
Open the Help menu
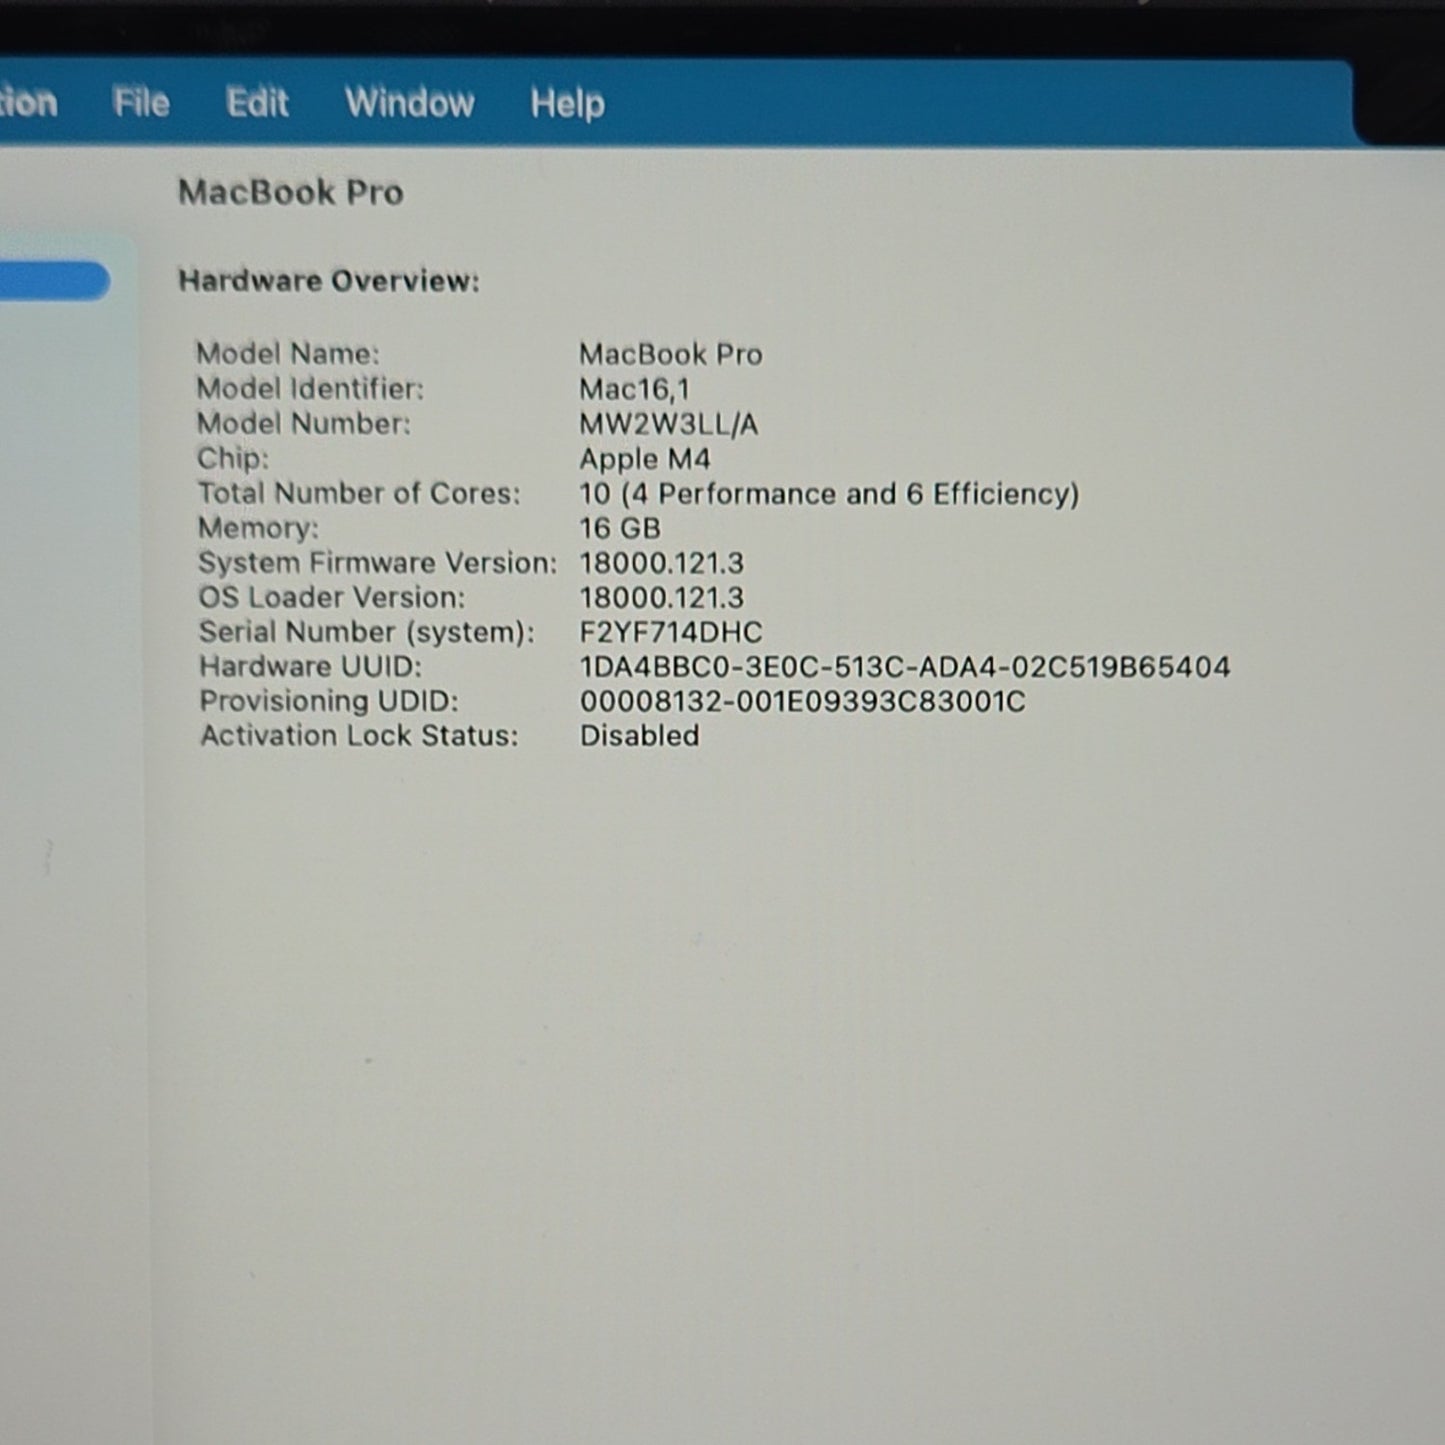tap(567, 103)
